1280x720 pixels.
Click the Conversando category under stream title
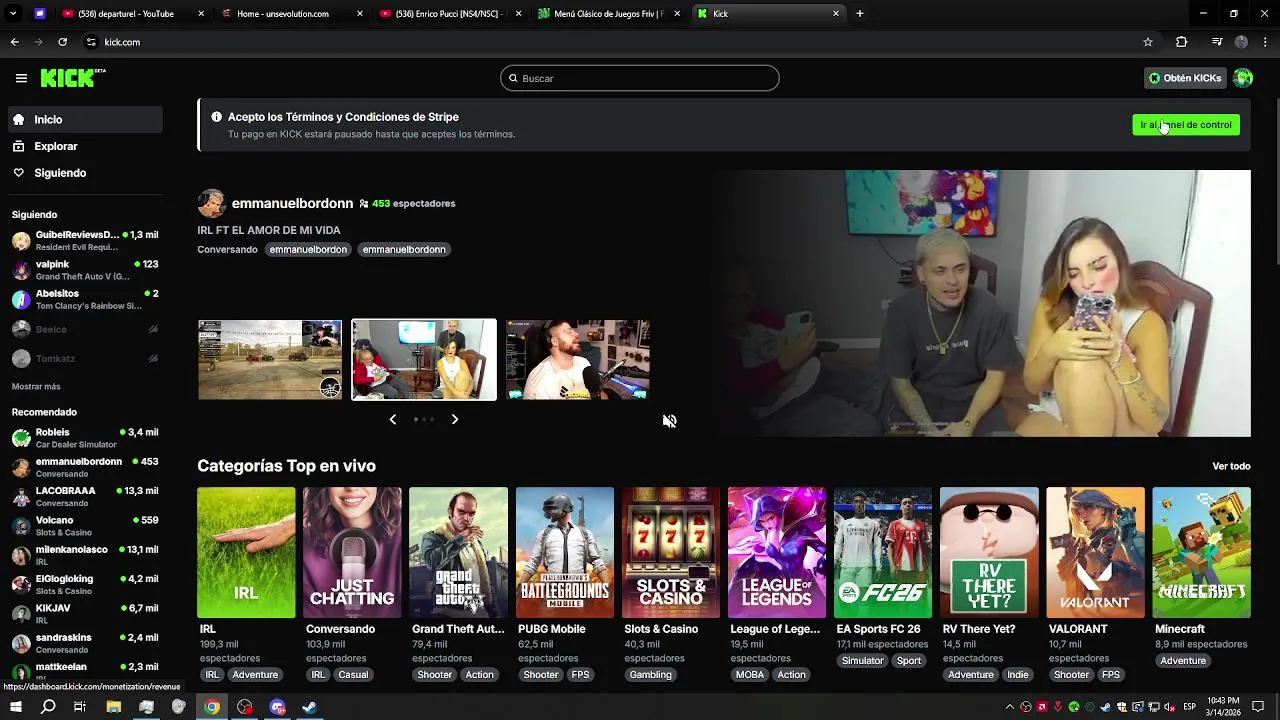pos(227,249)
